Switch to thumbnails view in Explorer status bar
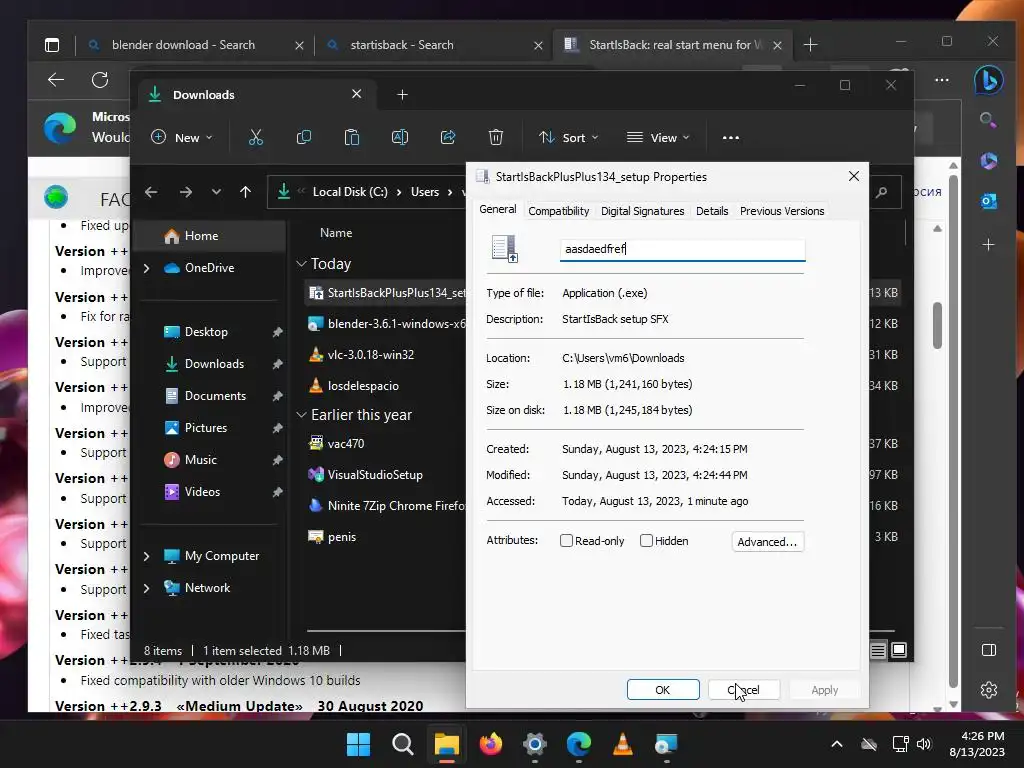This screenshot has width=1024, height=768. (x=899, y=650)
